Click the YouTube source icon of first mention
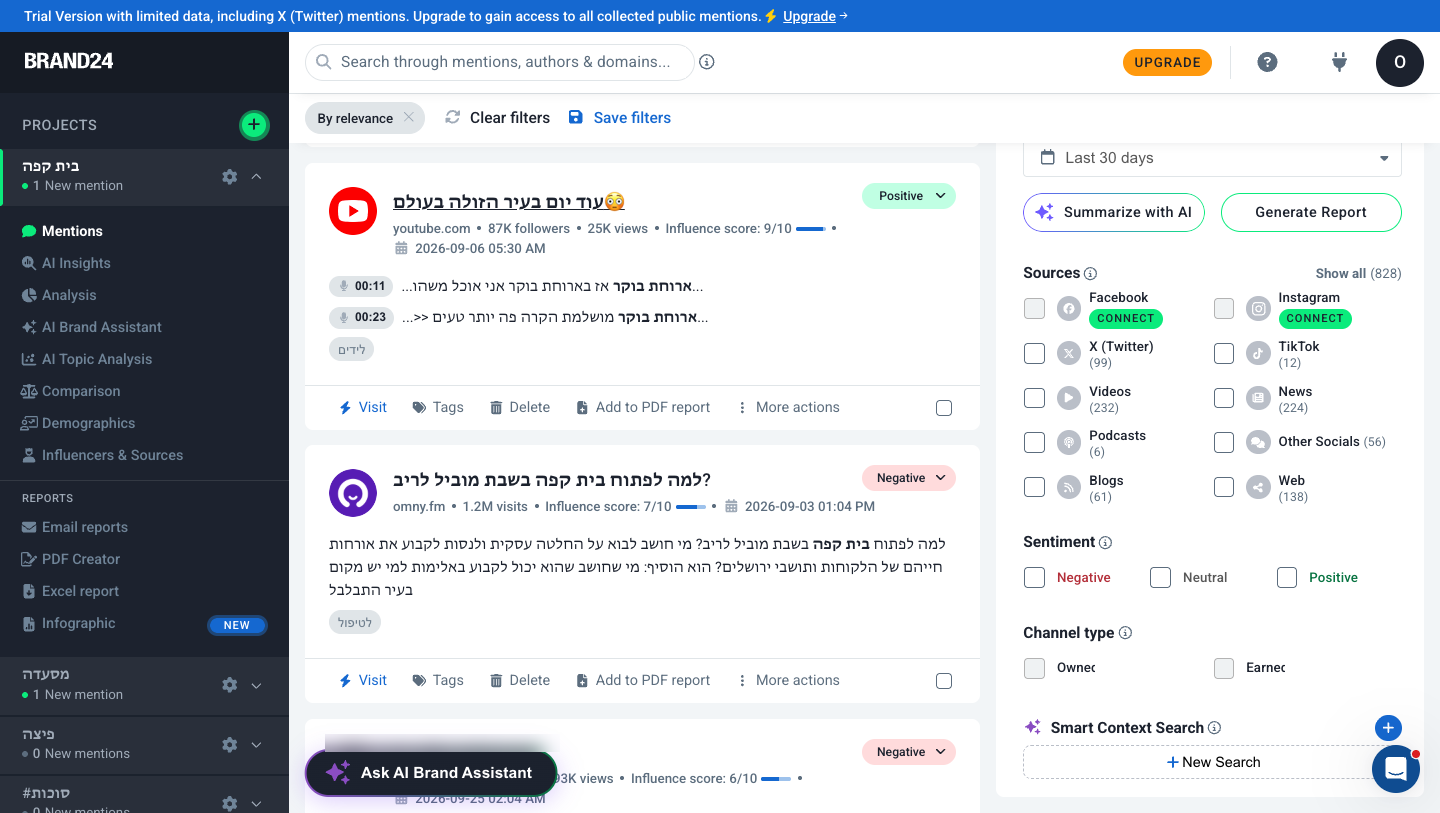 (x=353, y=211)
